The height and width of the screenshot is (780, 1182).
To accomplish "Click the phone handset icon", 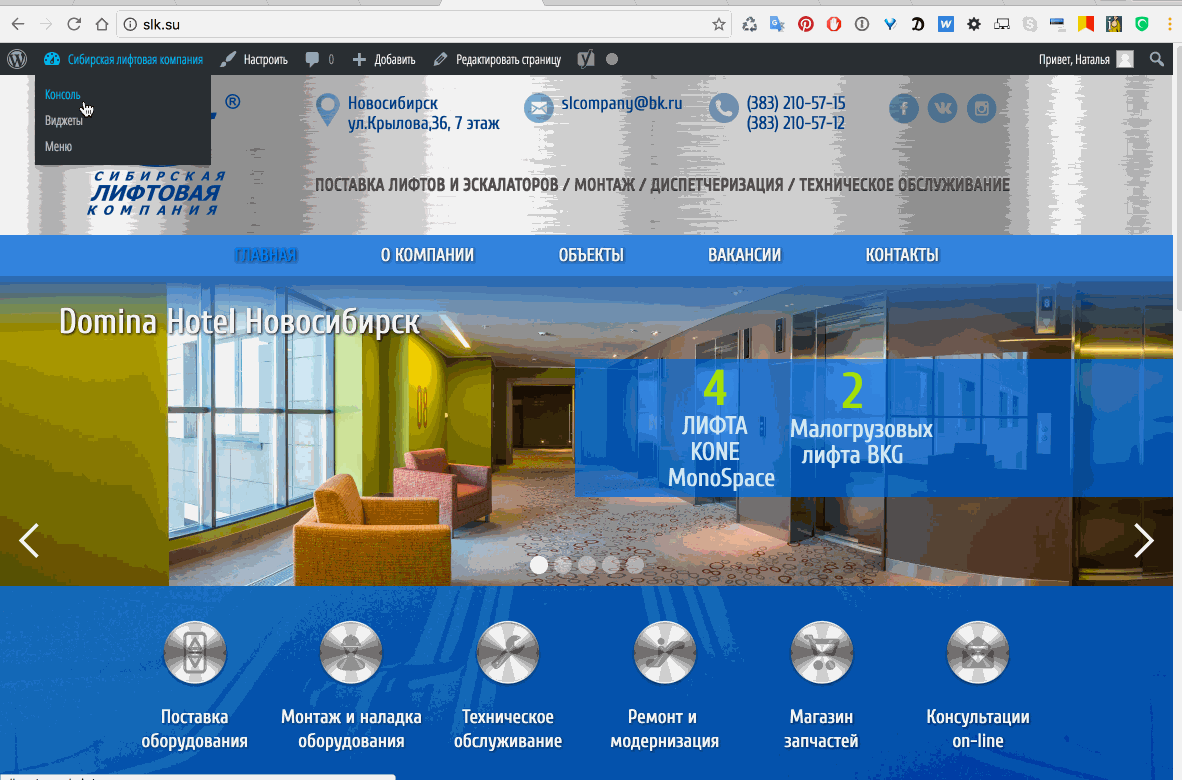I will tap(724, 109).
